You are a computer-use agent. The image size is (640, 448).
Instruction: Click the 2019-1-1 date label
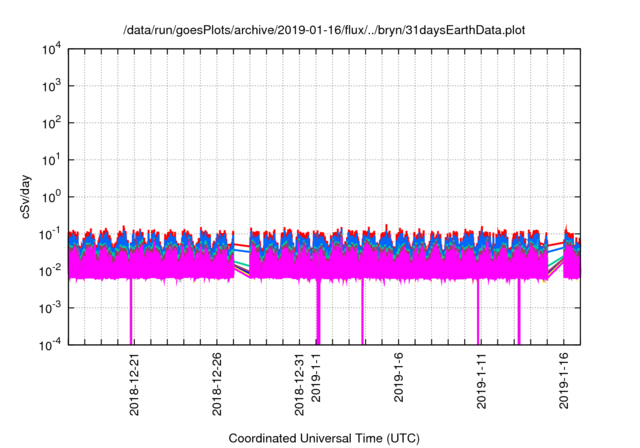pos(316,377)
